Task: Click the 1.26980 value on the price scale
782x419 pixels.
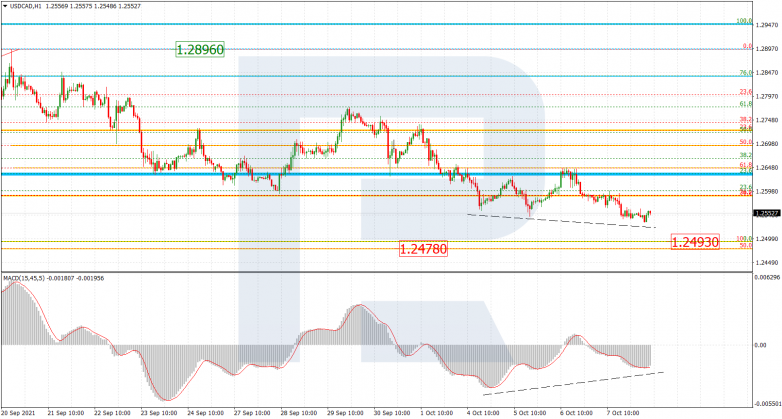Action: 767,144
